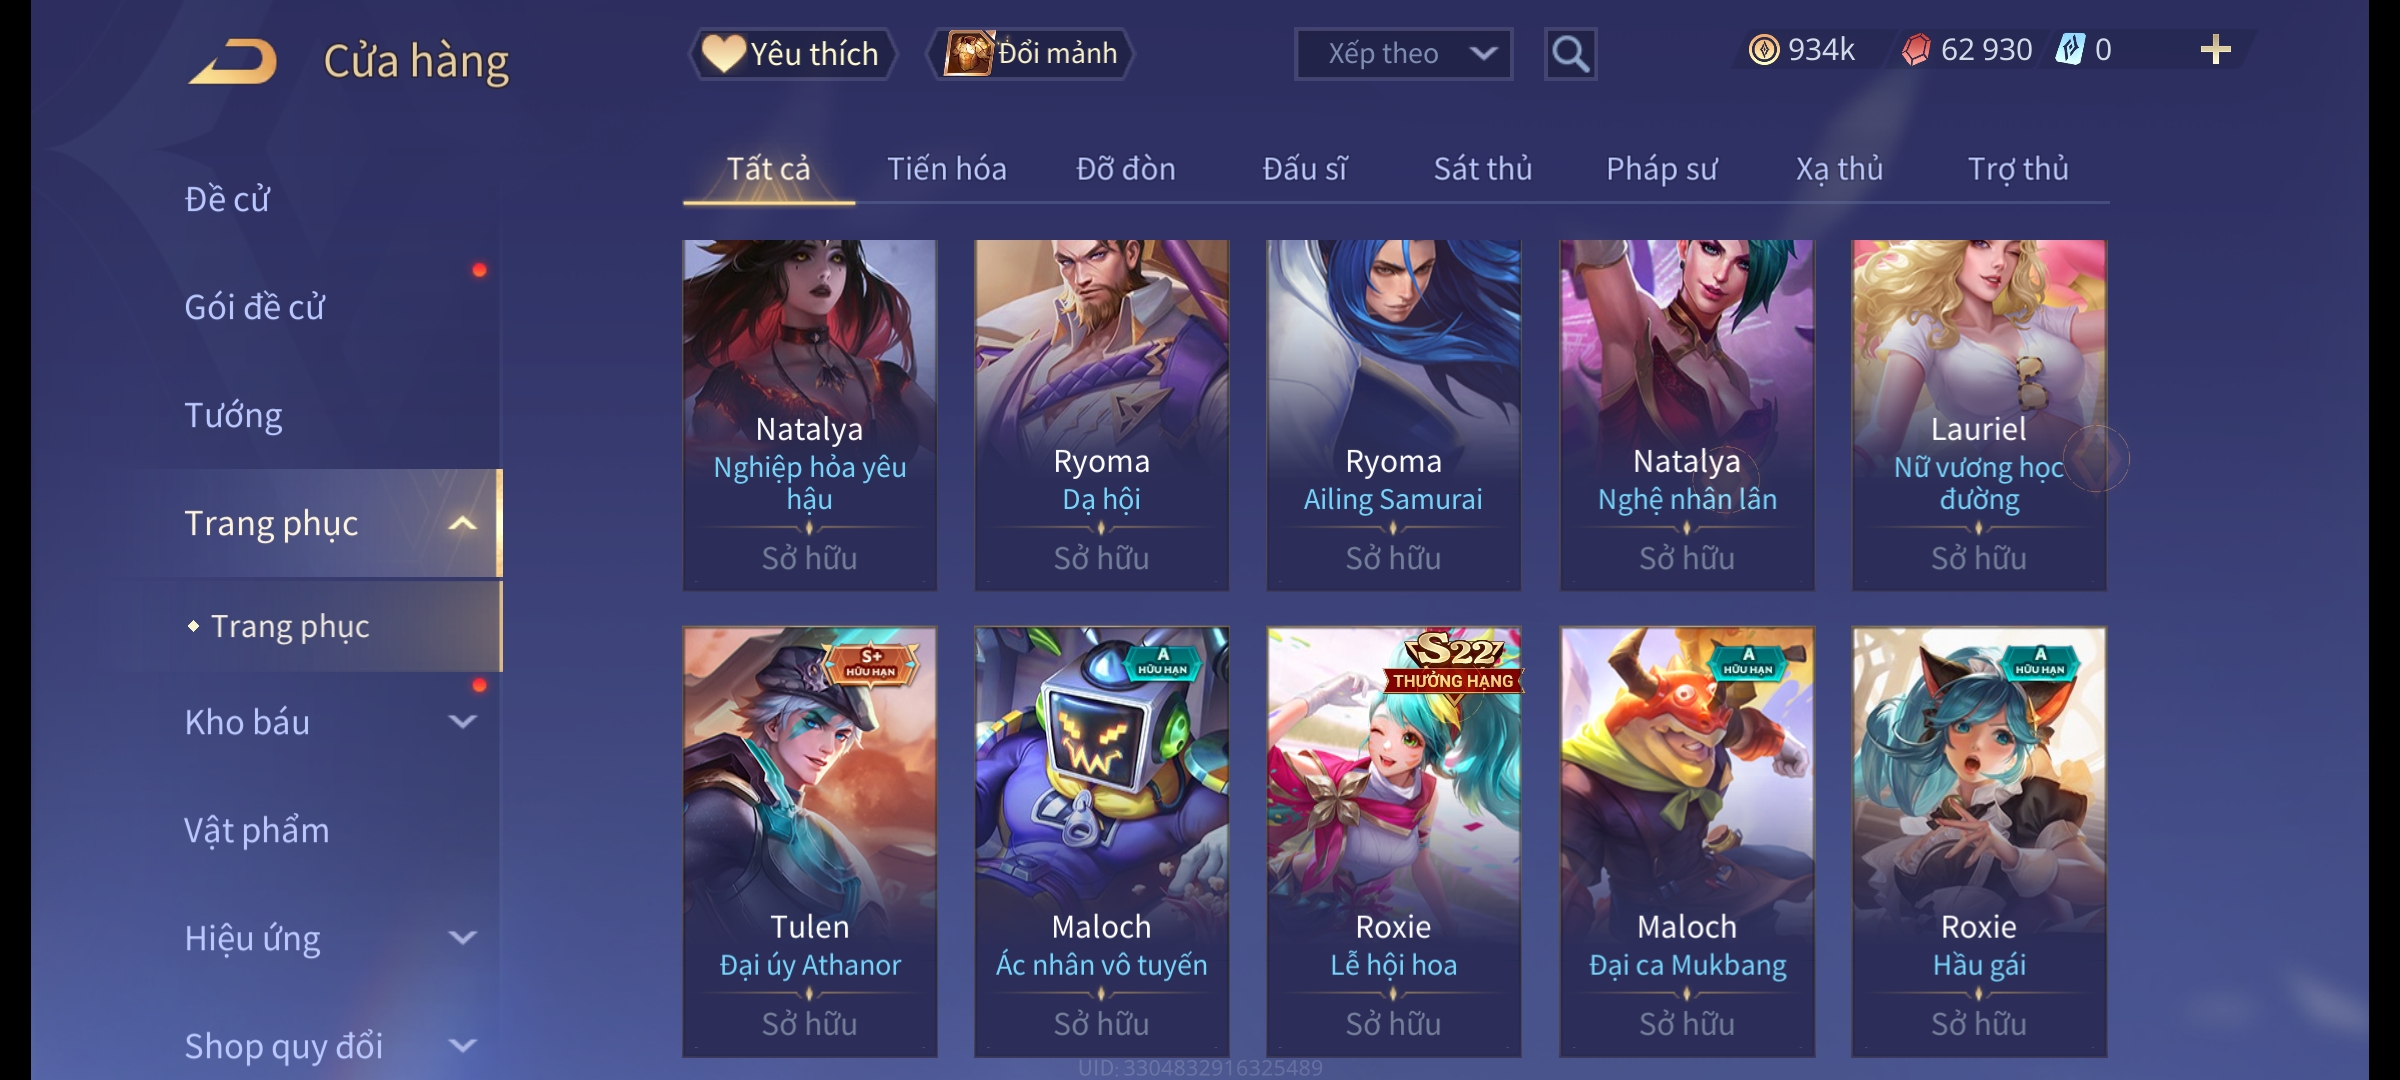Open Đổi mảnh fragment exchange chest

[1031, 54]
